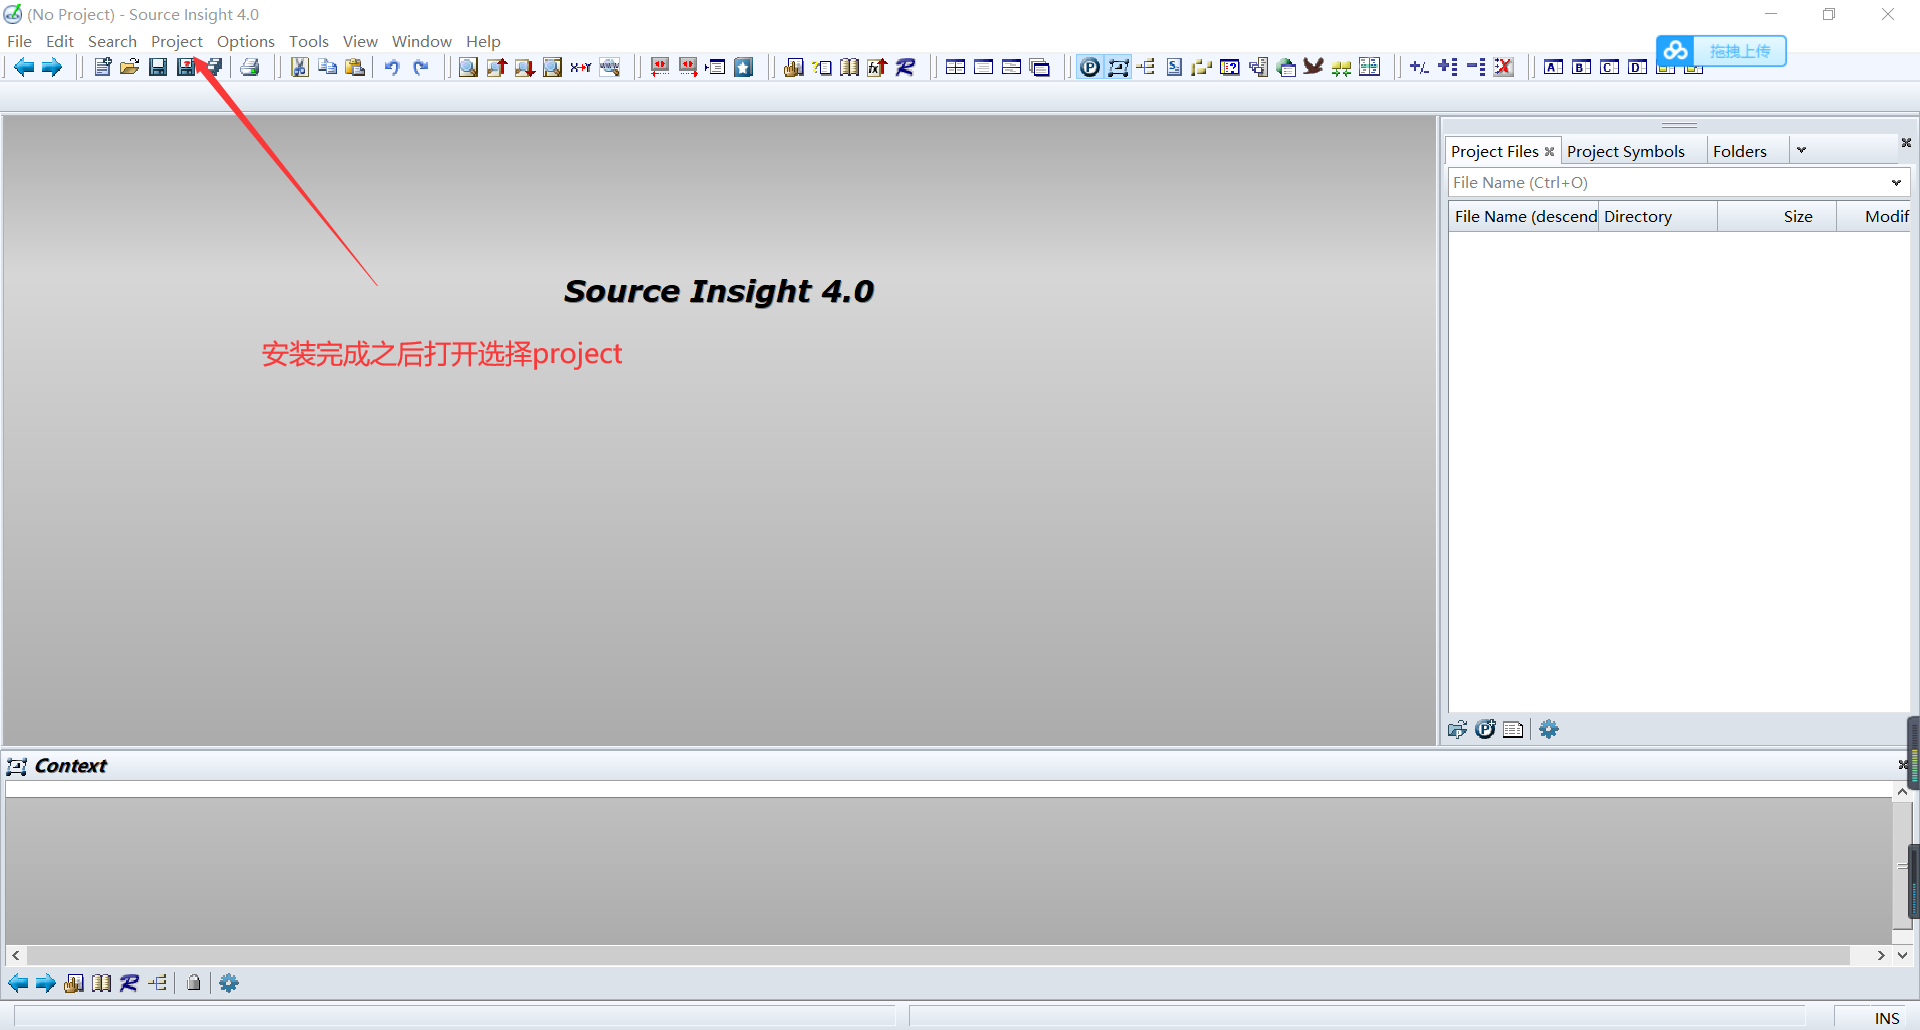Open the panel tabs overflow dropdown arrow
1920x1030 pixels.
(1802, 151)
